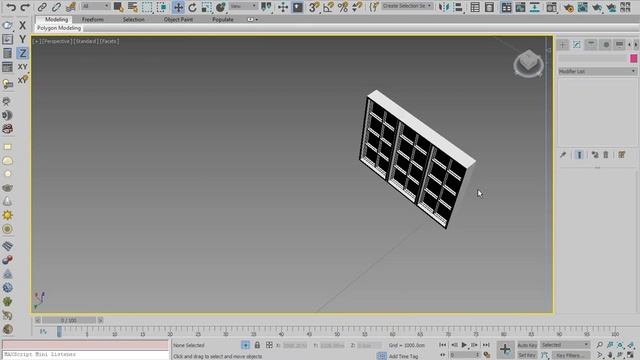
Task: Open the Schematic View
Action: tap(535, 7)
